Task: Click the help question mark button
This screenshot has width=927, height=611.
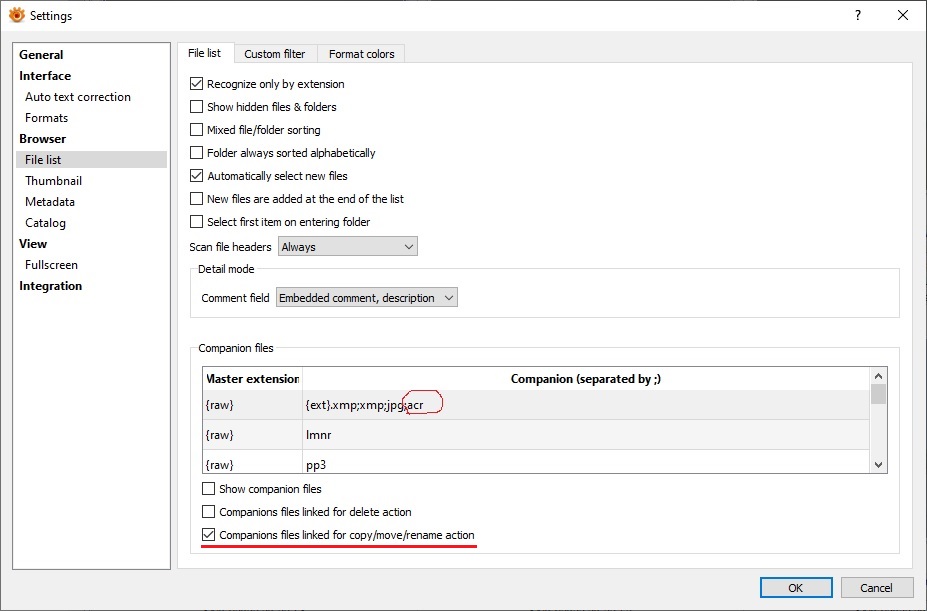Action: [x=857, y=15]
